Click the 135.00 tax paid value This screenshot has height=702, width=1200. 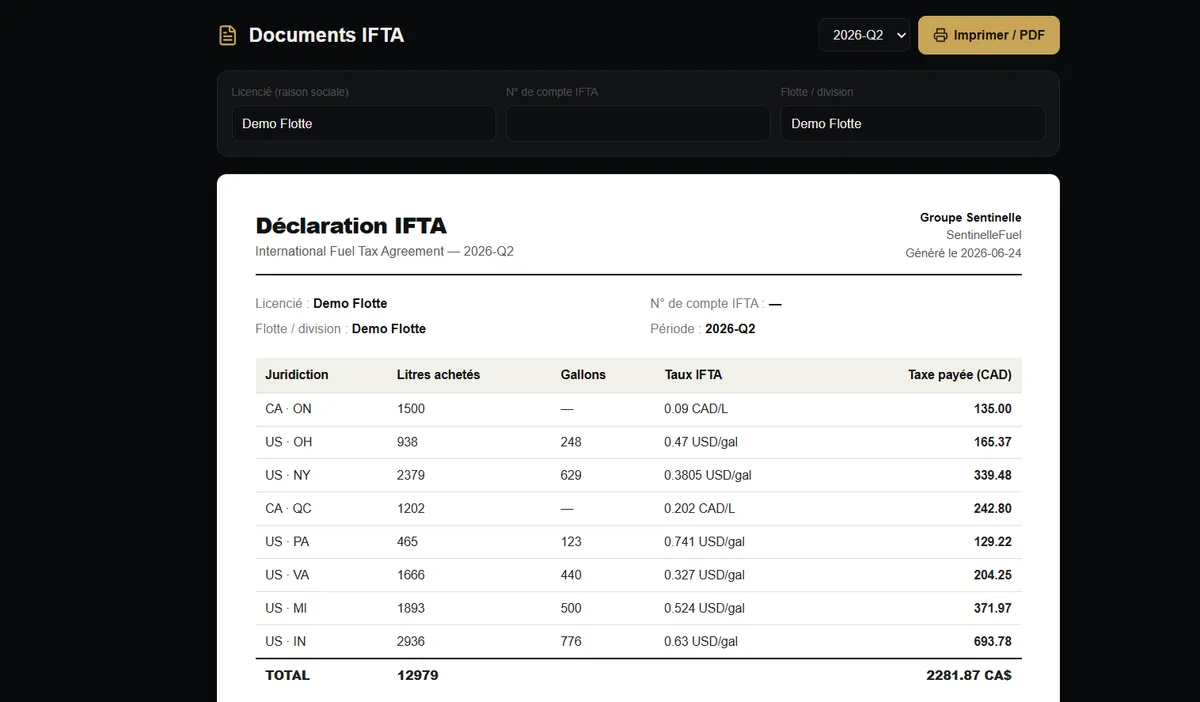pos(993,409)
